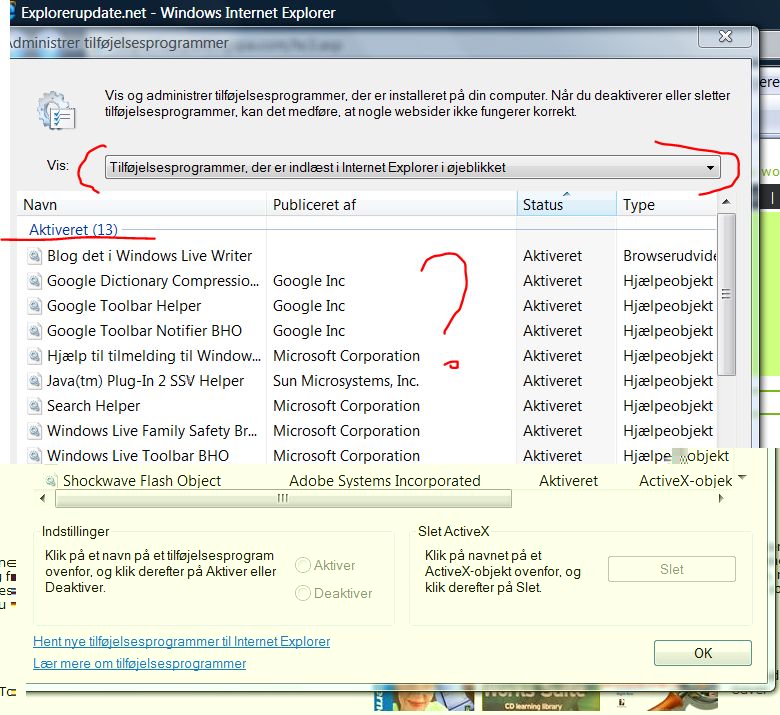Screen dimensions: 780x715
Task: Open Lær mere om tilføjelsesprogrammer link
Action: (139, 663)
